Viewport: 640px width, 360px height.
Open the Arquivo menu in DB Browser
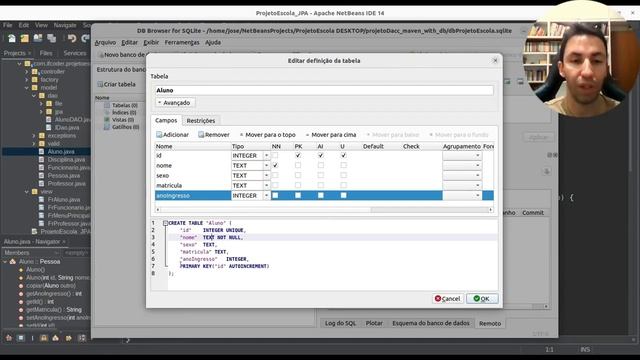point(105,42)
